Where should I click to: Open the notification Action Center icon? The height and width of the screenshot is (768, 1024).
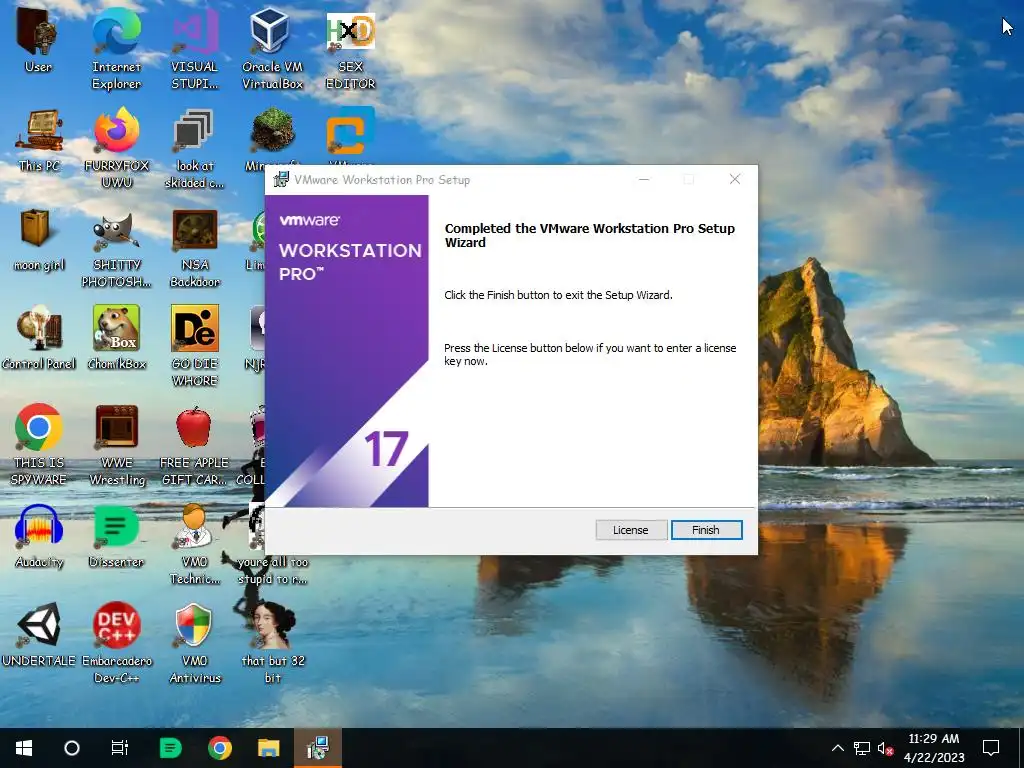991,748
